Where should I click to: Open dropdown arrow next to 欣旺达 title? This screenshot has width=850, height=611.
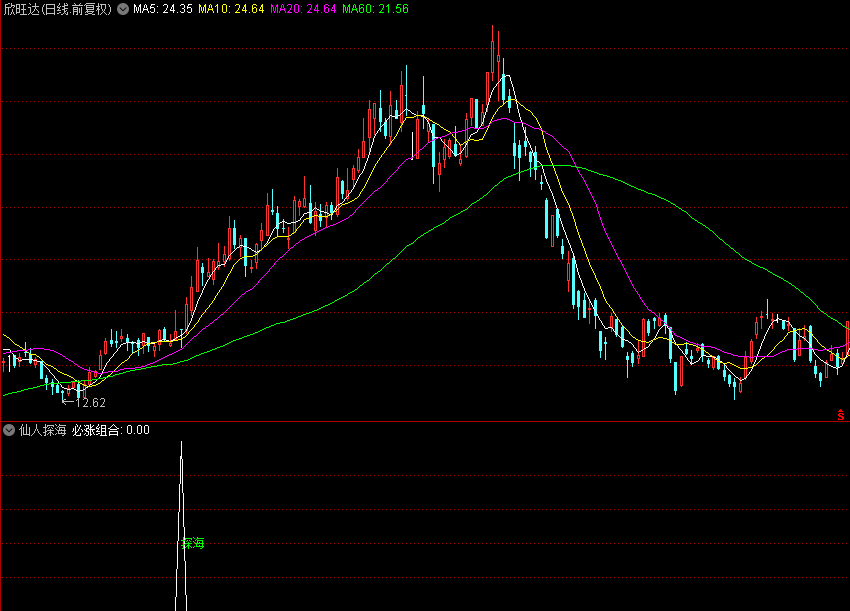point(123,9)
